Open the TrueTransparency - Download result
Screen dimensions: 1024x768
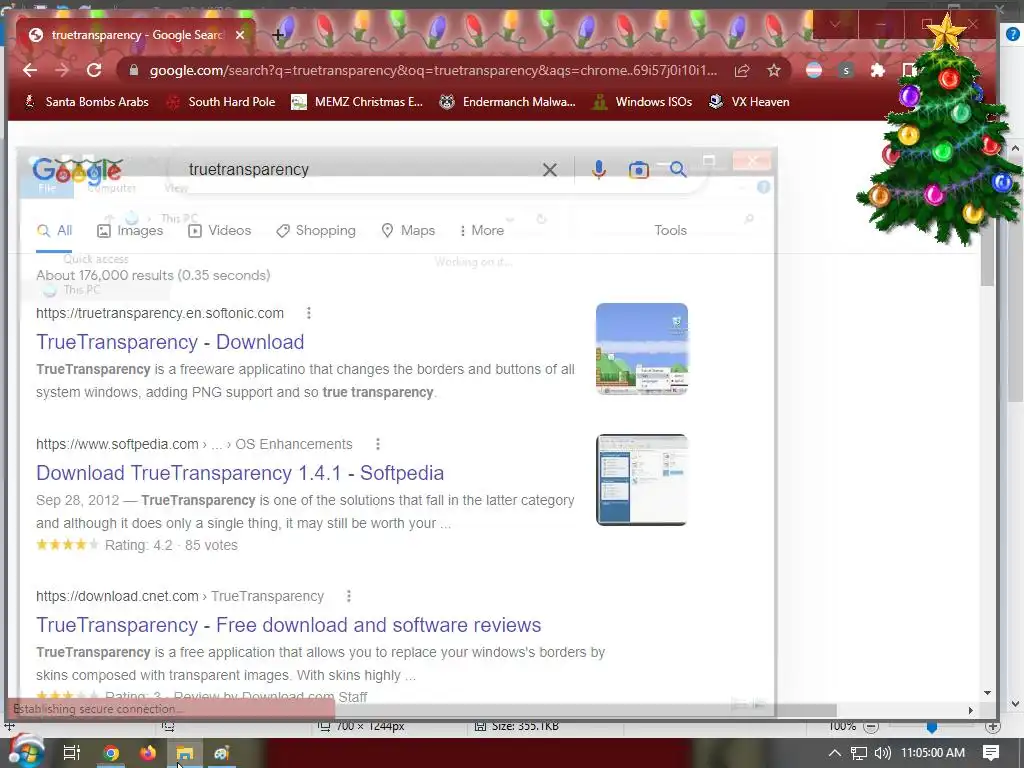tap(170, 342)
